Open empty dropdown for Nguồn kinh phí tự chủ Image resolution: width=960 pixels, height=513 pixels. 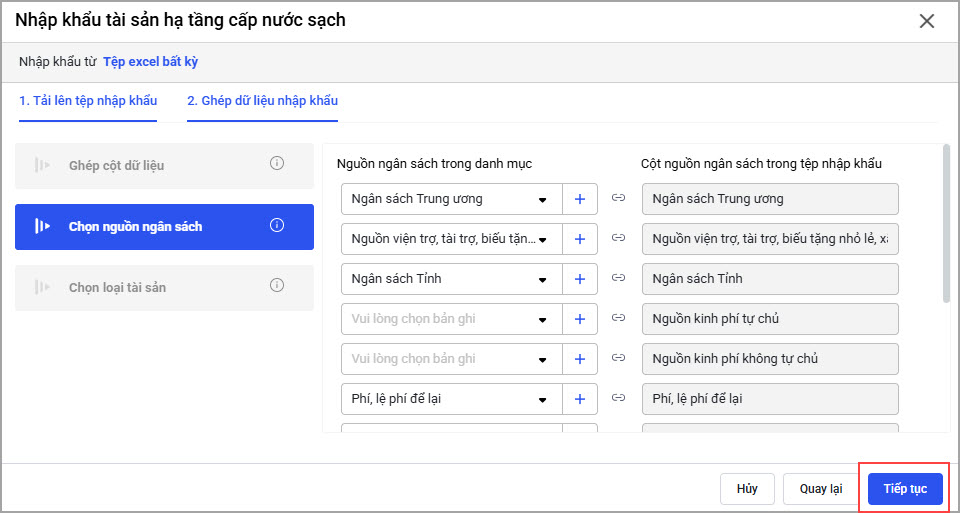coord(451,319)
